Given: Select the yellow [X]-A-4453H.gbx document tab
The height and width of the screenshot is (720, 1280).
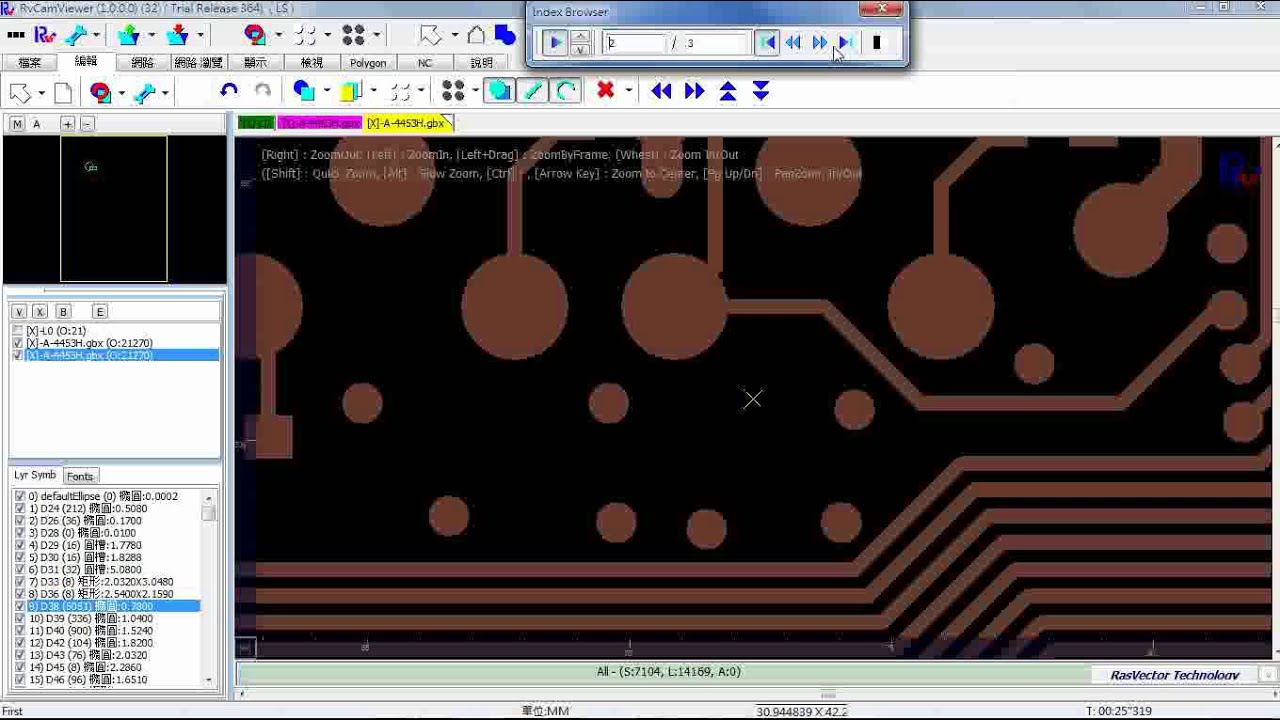Looking at the screenshot, I should [406, 123].
